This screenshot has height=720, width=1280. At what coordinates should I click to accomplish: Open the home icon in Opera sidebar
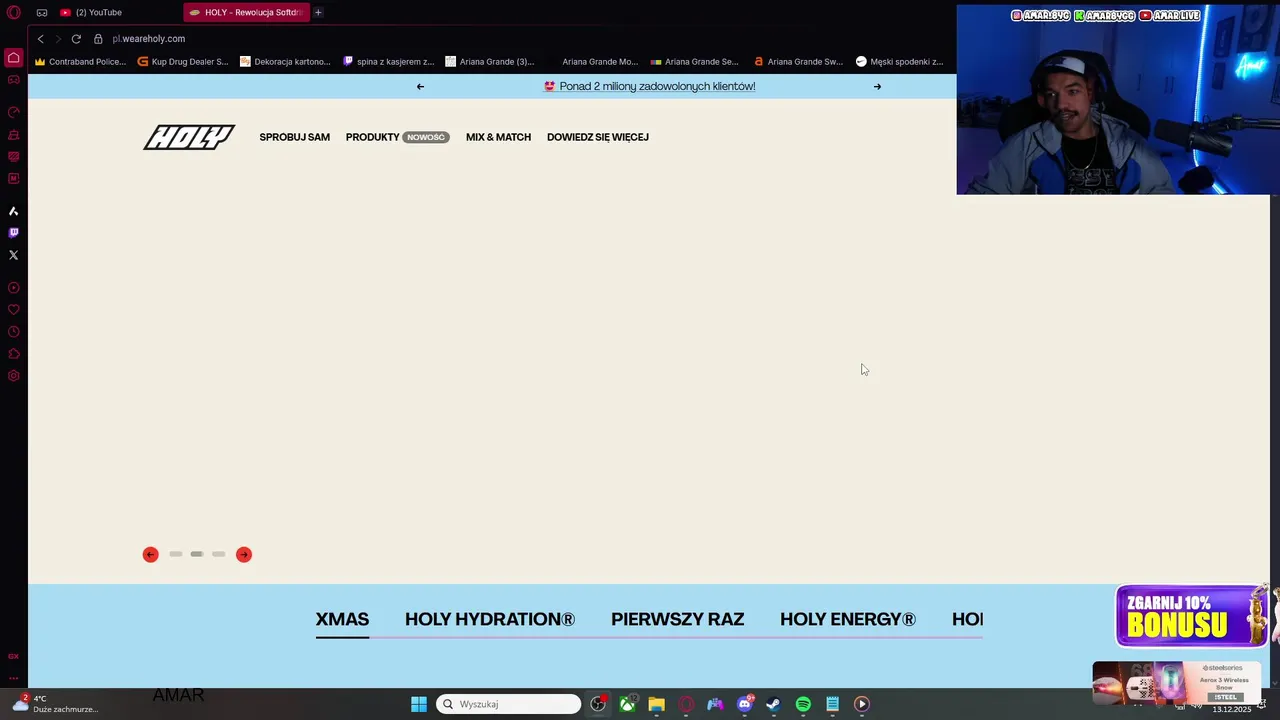13,57
